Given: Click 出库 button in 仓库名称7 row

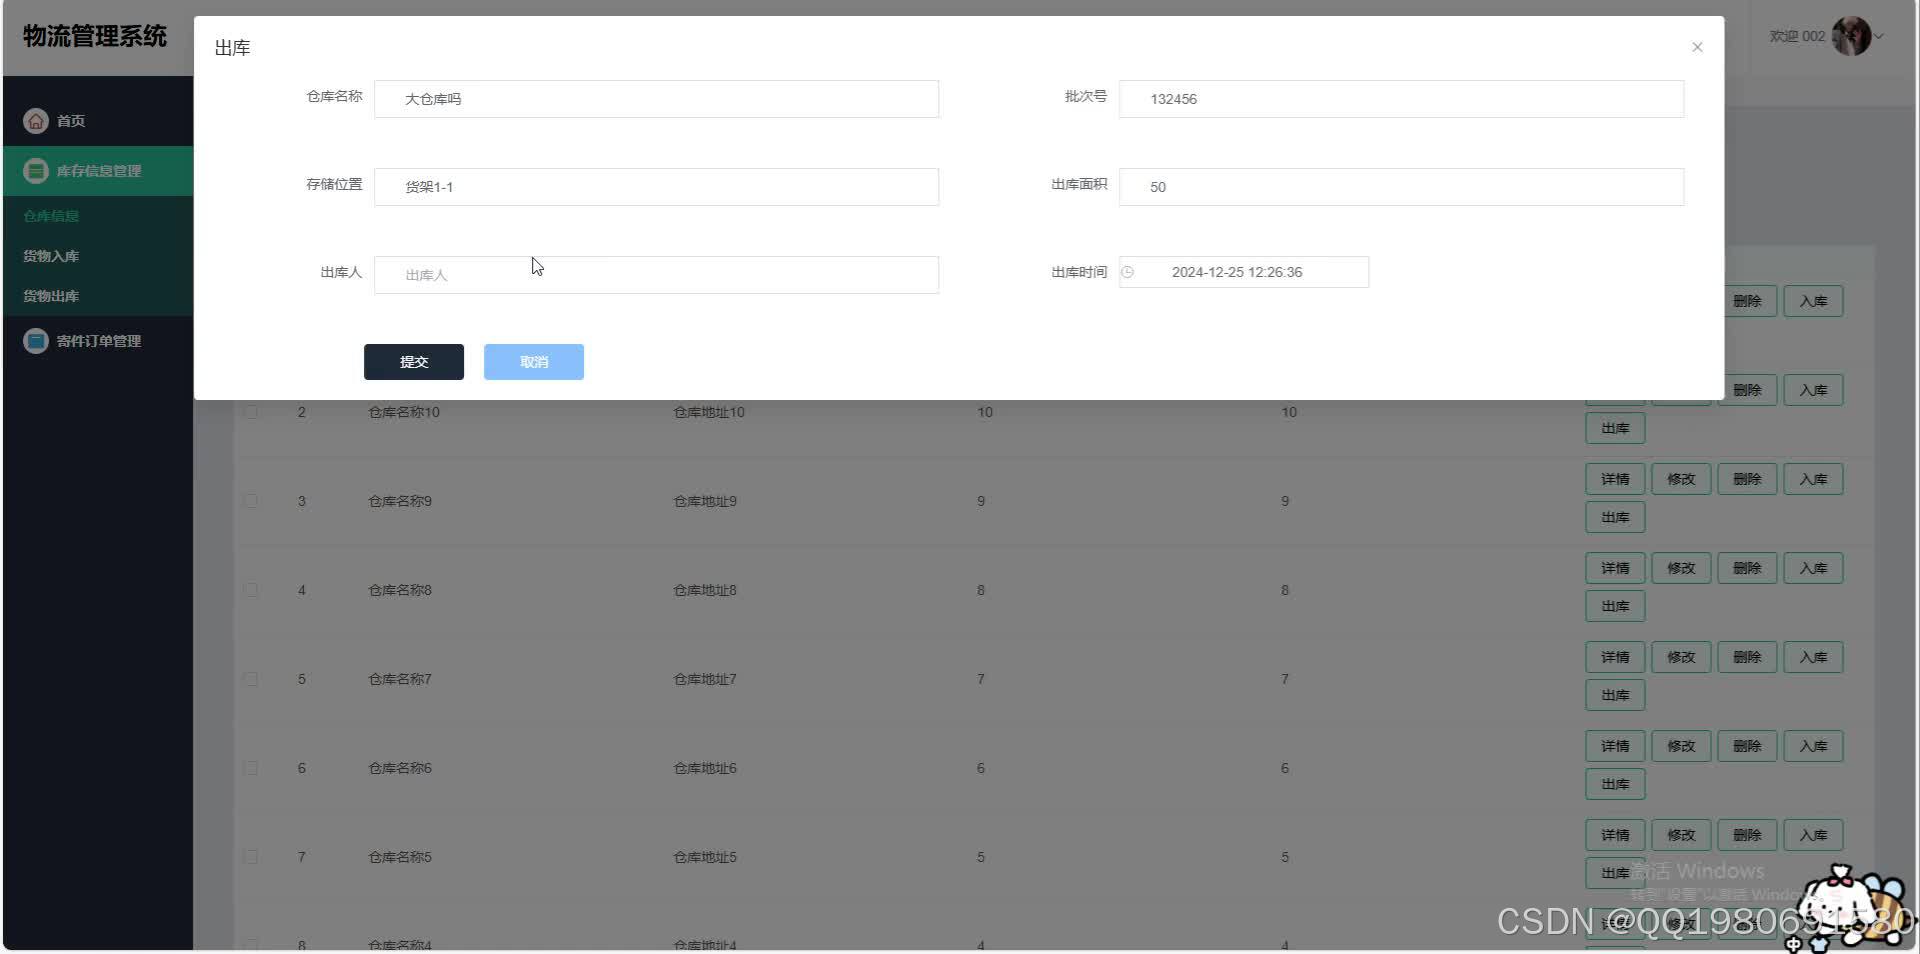Looking at the screenshot, I should click(x=1615, y=695).
